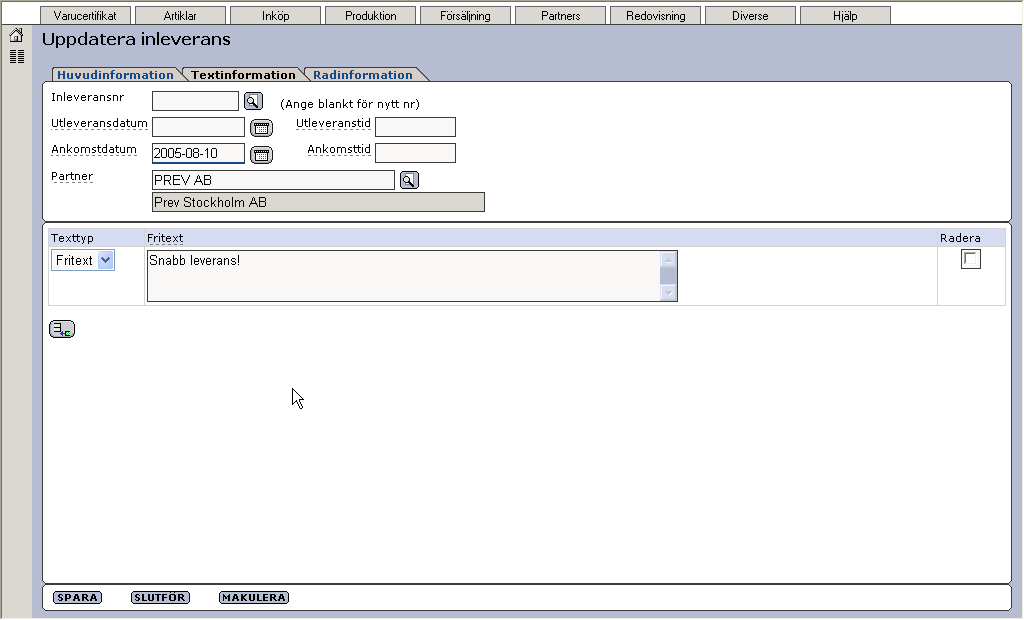This screenshot has height=620, width=1024.
Task: Open the Försäljning menu
Action: pyautogui.click(x=465, y=16)
